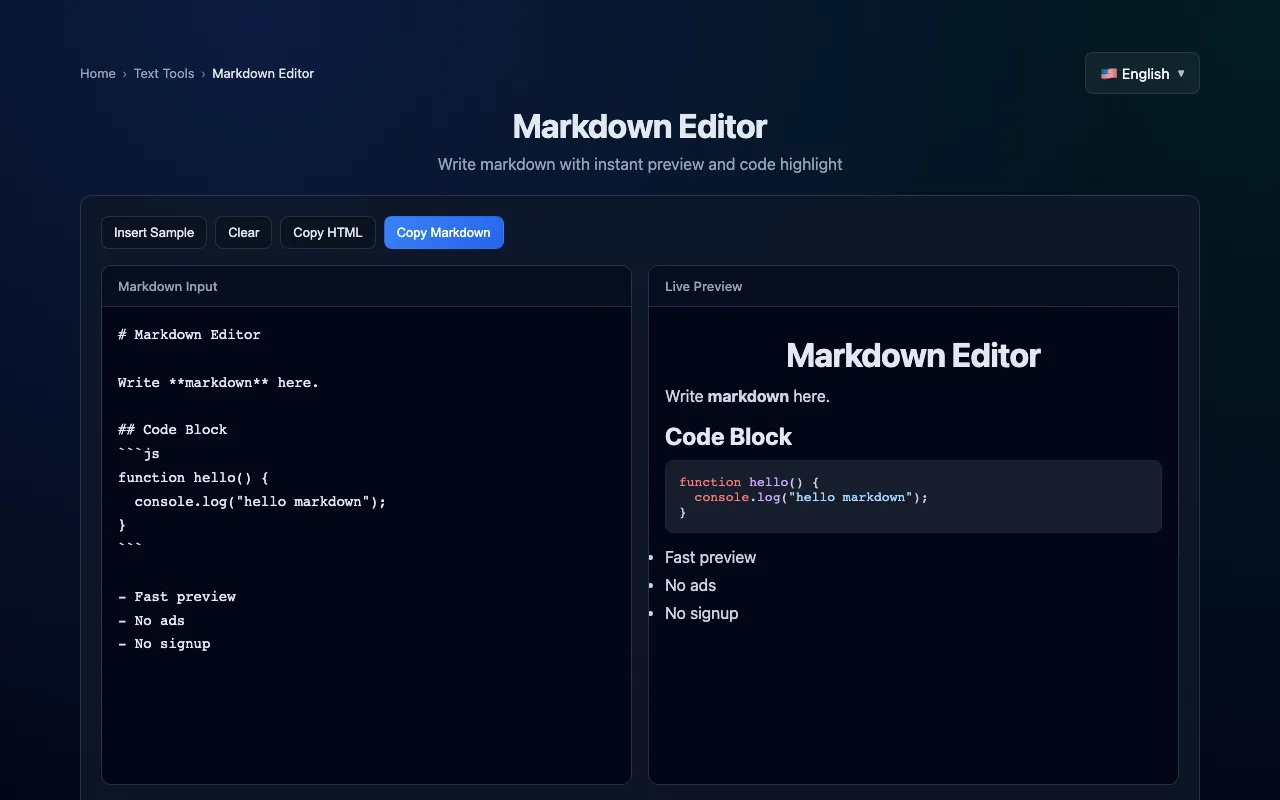The height and width of the screenshot is (800, 1280).
Task: Click the subtitle about instant preview
Action: tap(640, 164)
